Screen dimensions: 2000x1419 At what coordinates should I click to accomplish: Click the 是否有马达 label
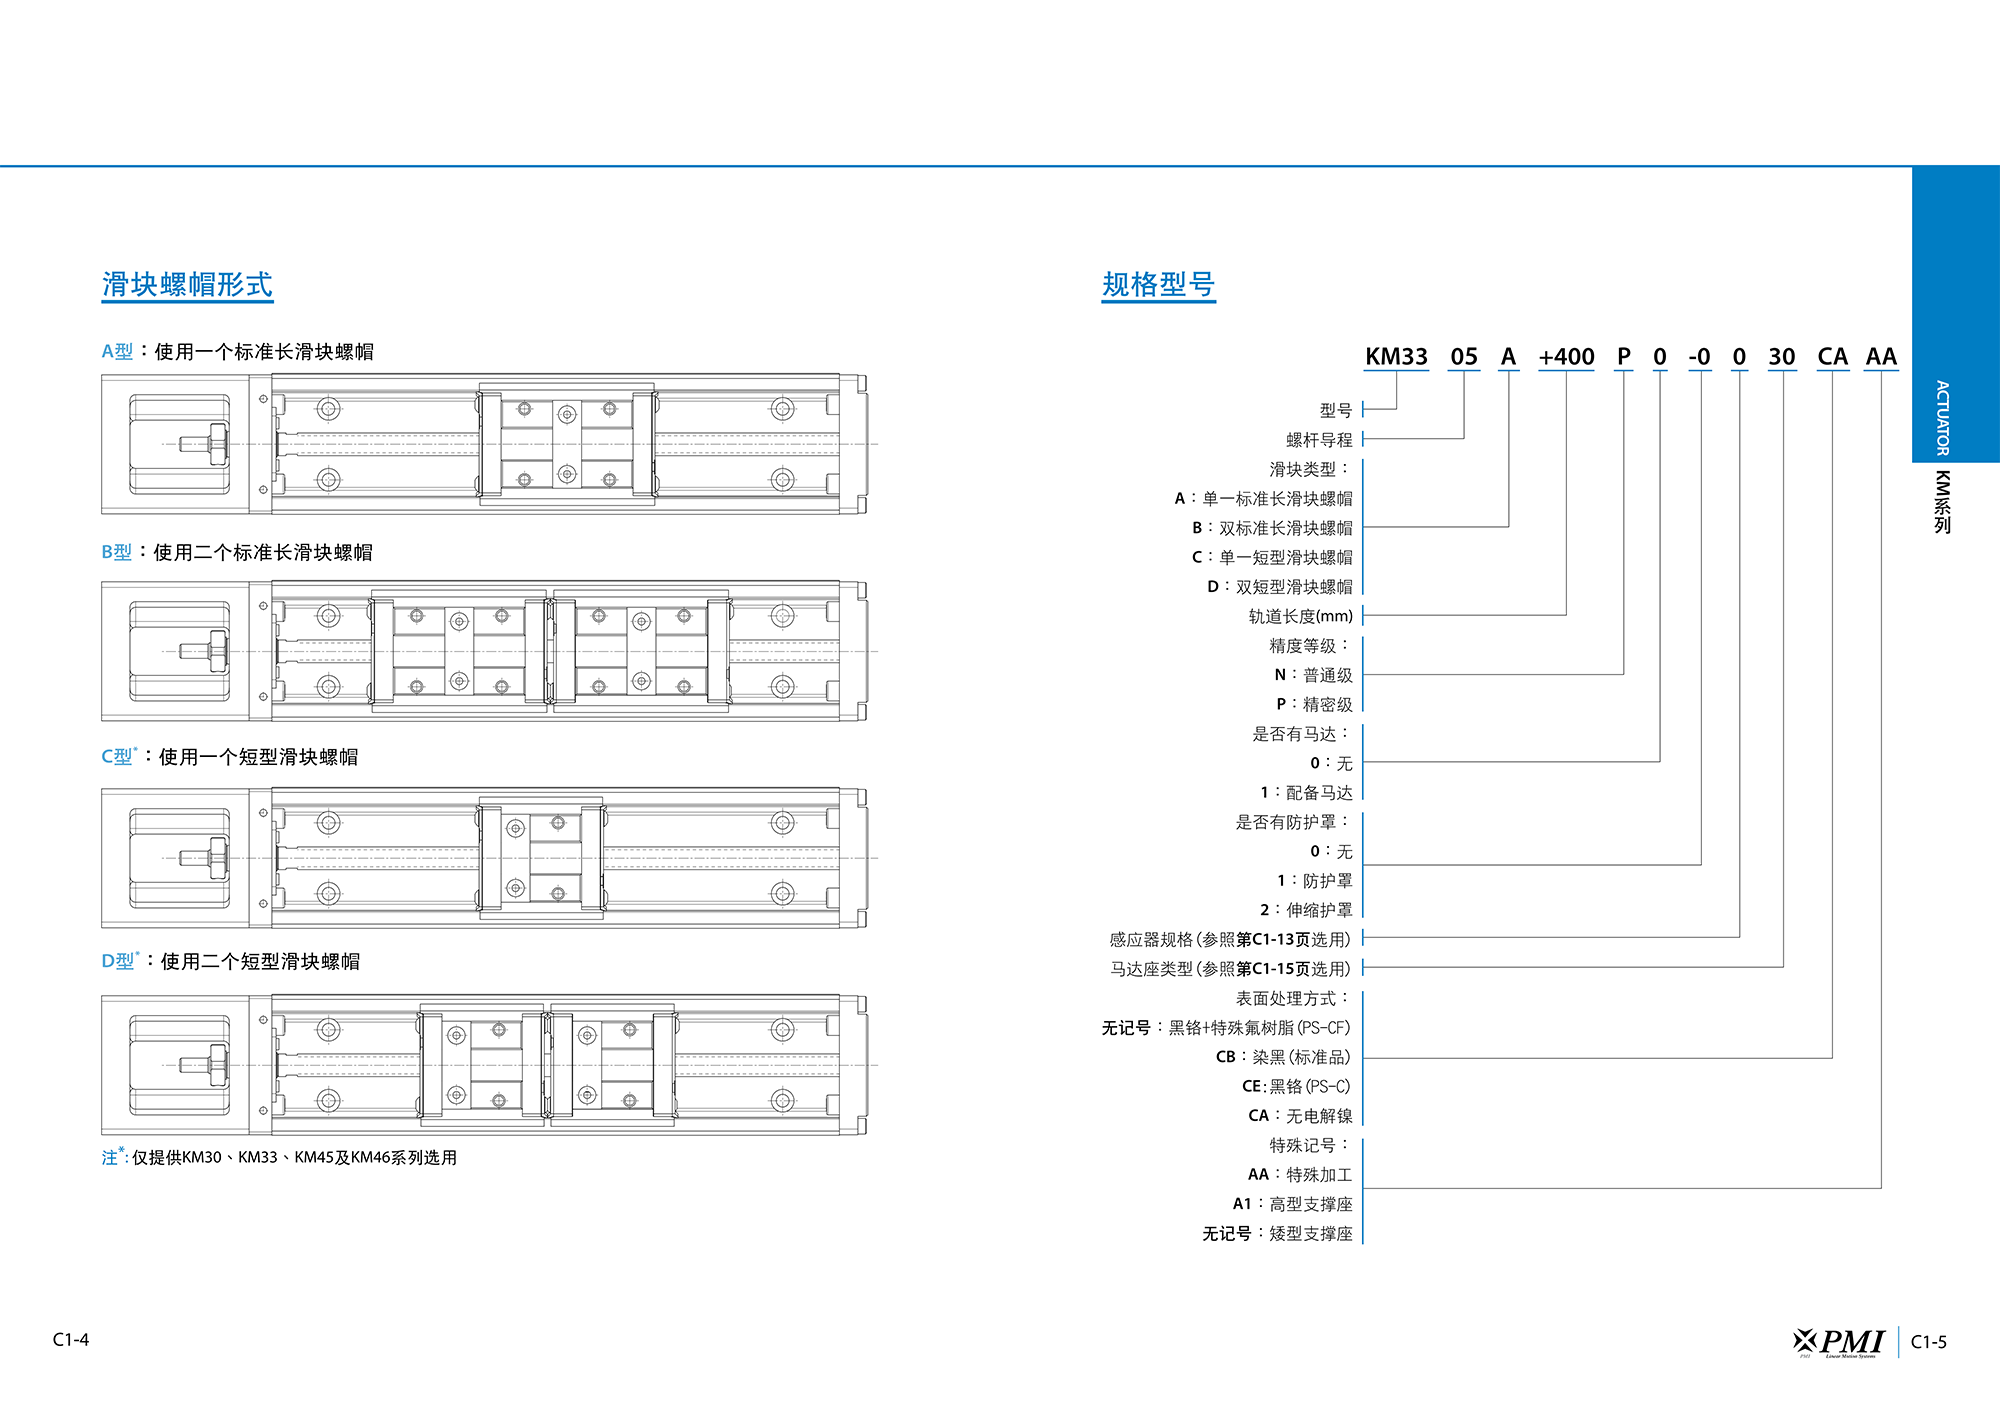(1302, 733)
